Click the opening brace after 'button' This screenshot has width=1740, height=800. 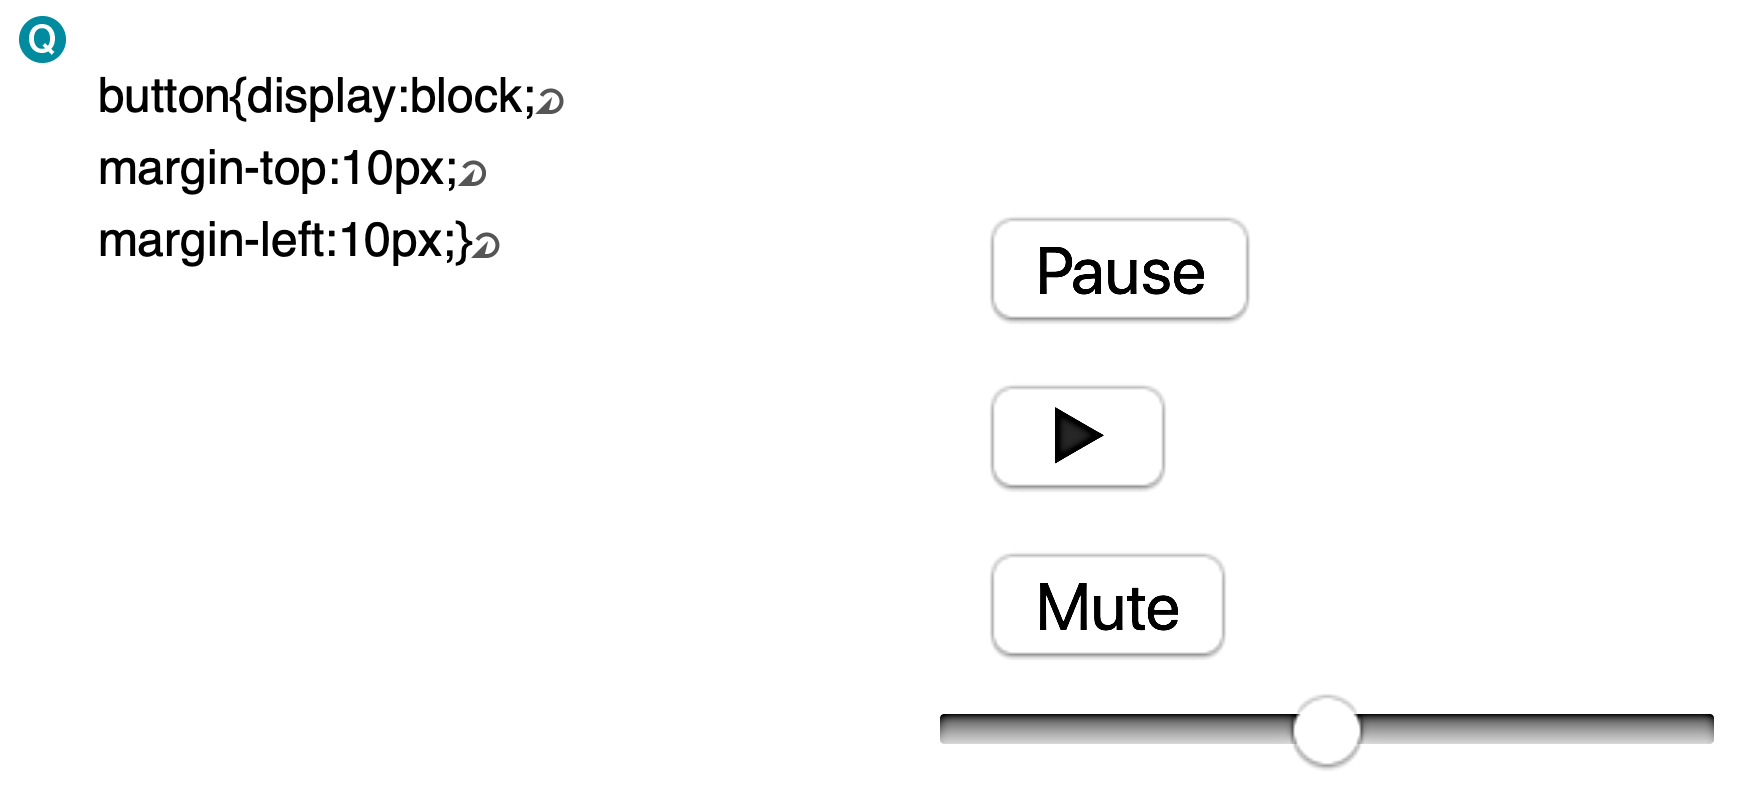(x=239, y=98)
